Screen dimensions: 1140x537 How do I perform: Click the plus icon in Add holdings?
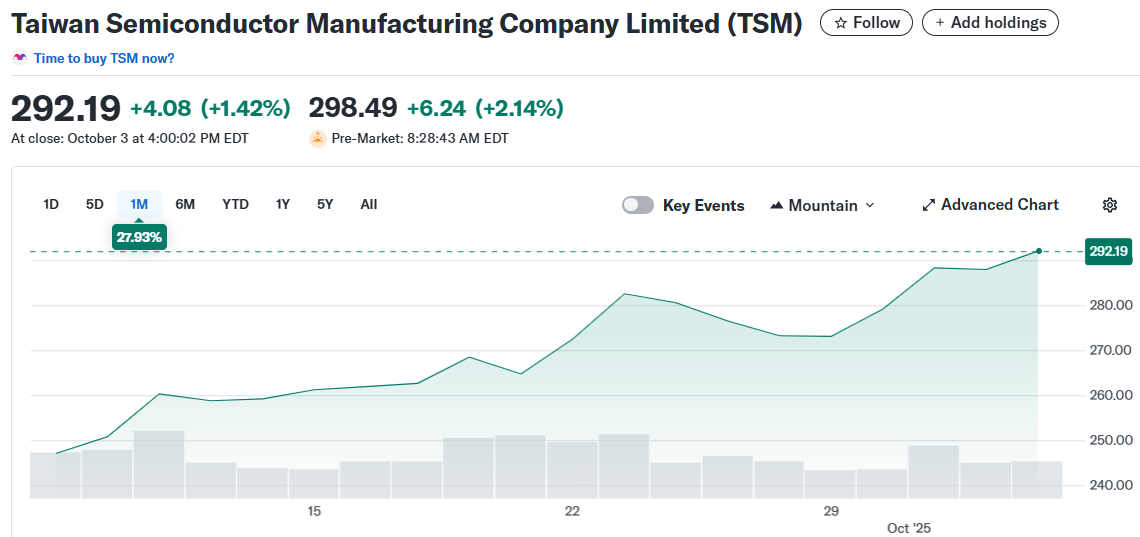[x=940, y=22]
